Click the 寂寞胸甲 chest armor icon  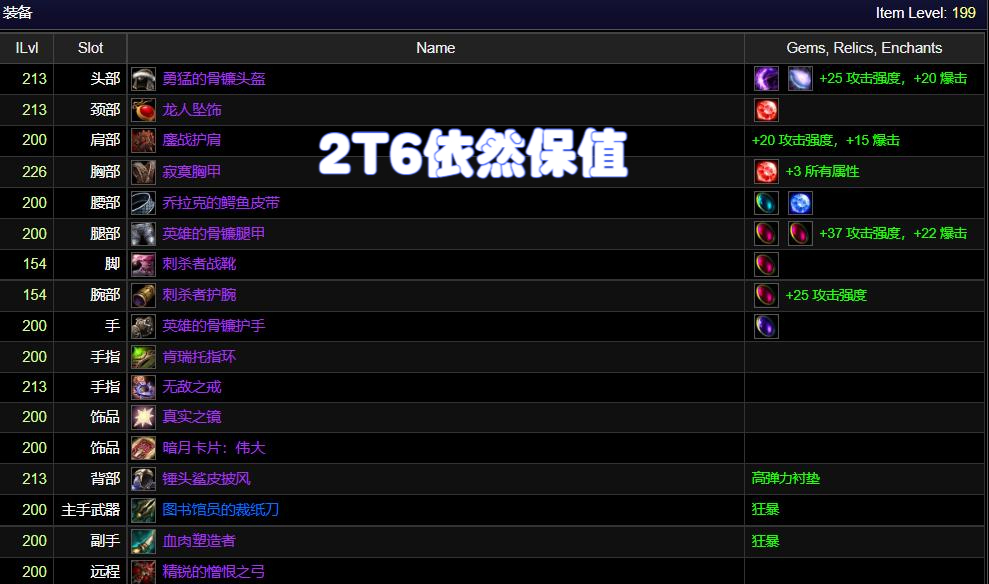143,172
